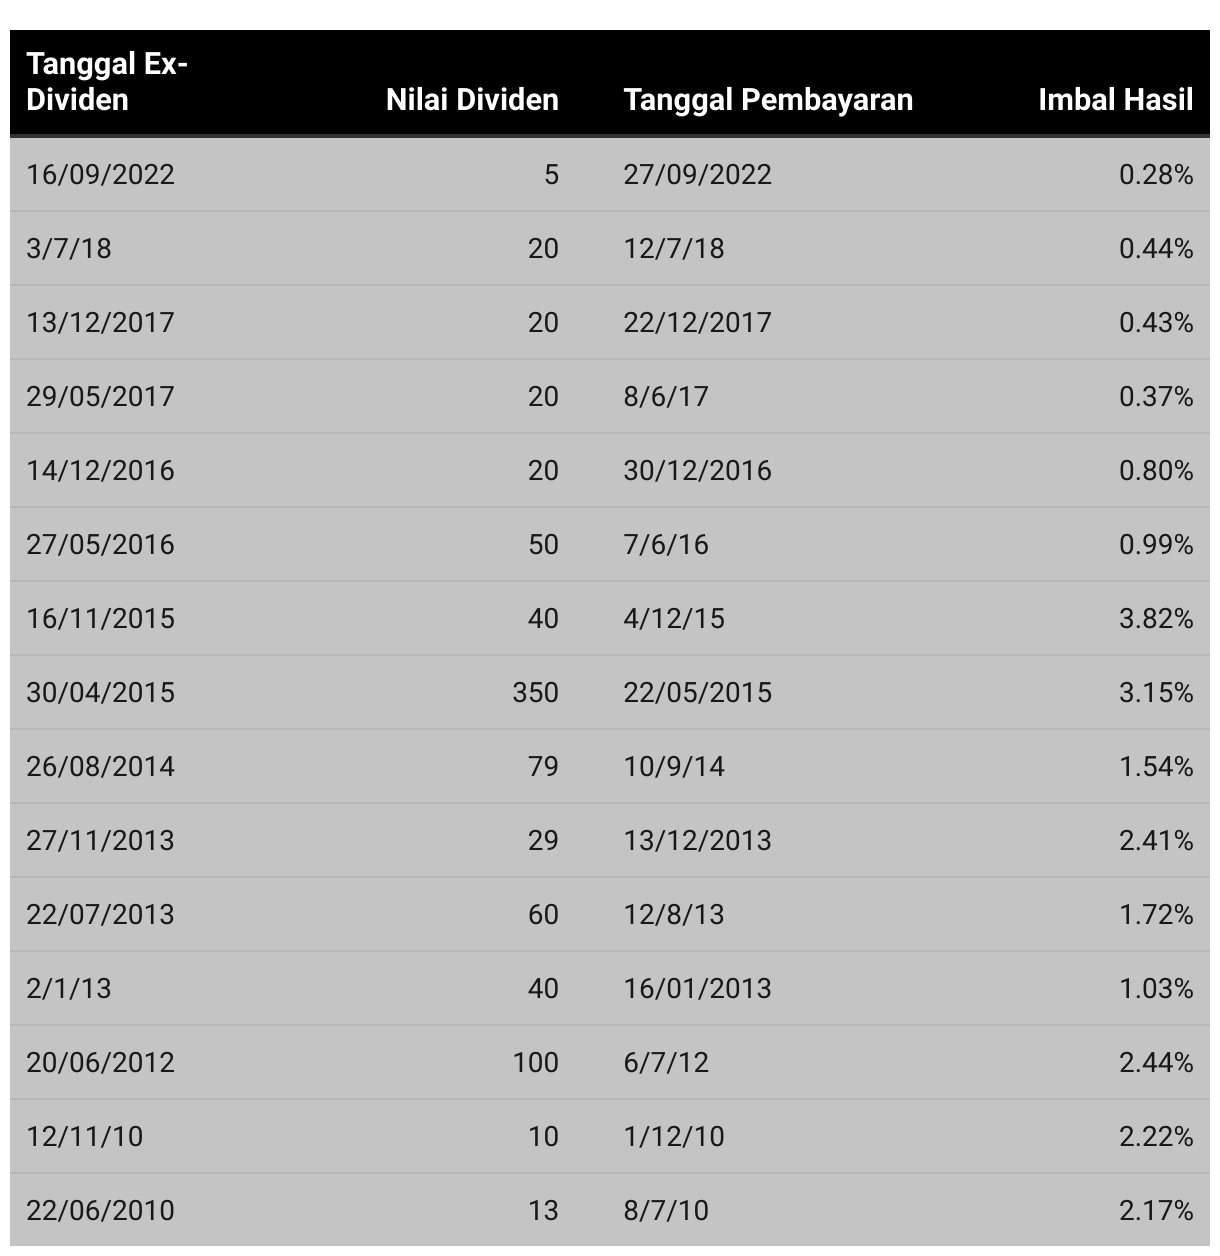The image size is (1220, 1256).
Task: Click the 350 dividend value cell
Action: (535, 692)
